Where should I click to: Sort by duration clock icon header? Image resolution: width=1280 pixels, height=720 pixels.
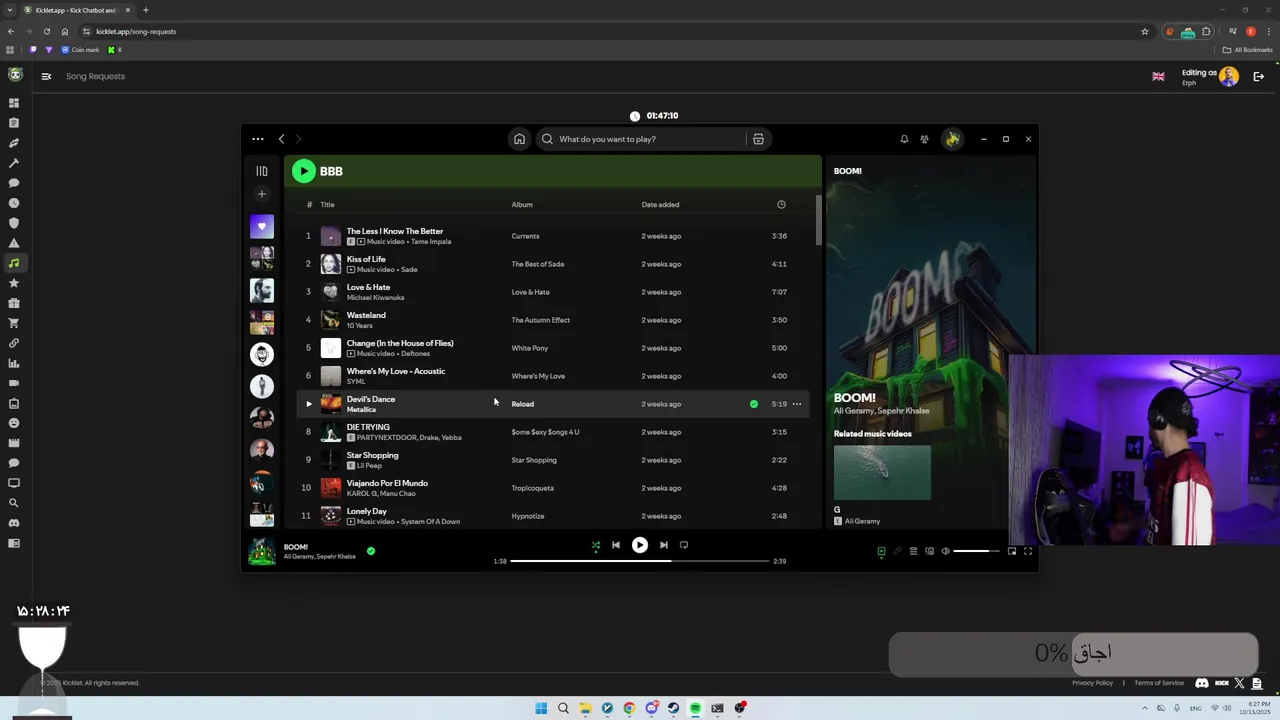781,205
